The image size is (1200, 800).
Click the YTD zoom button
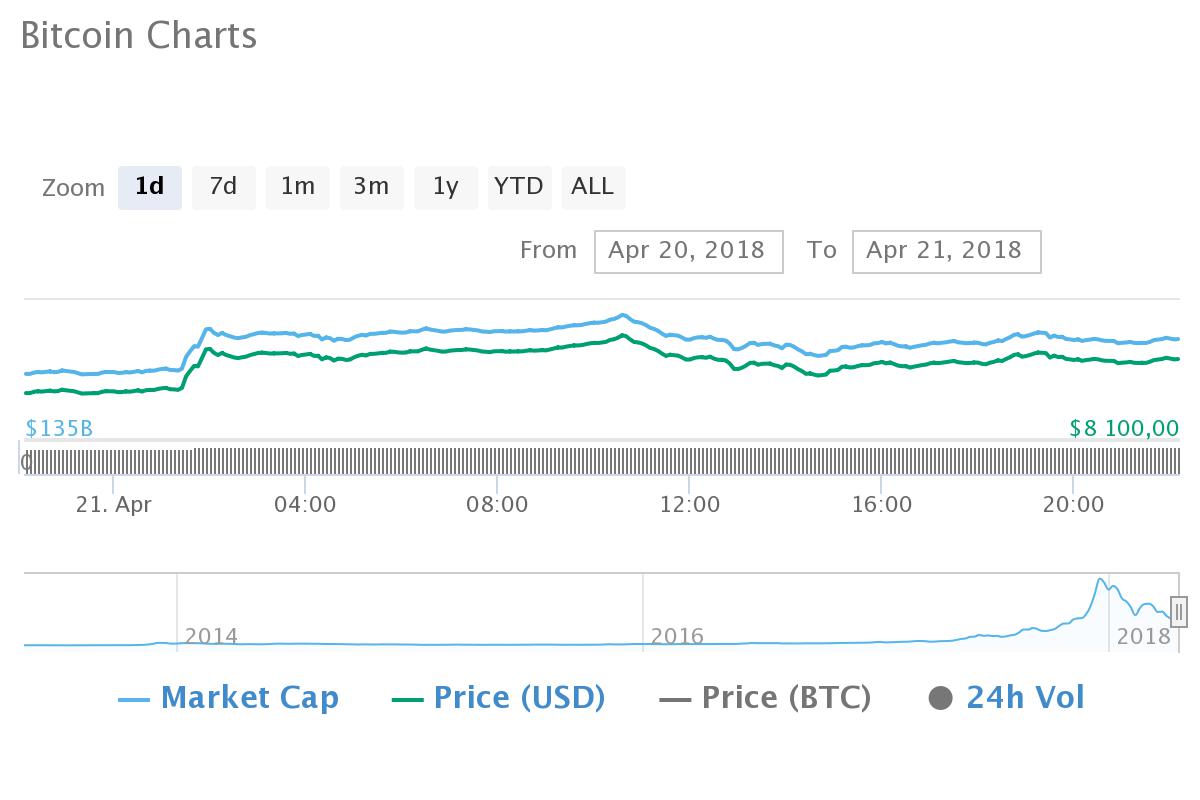coord(519,187)
